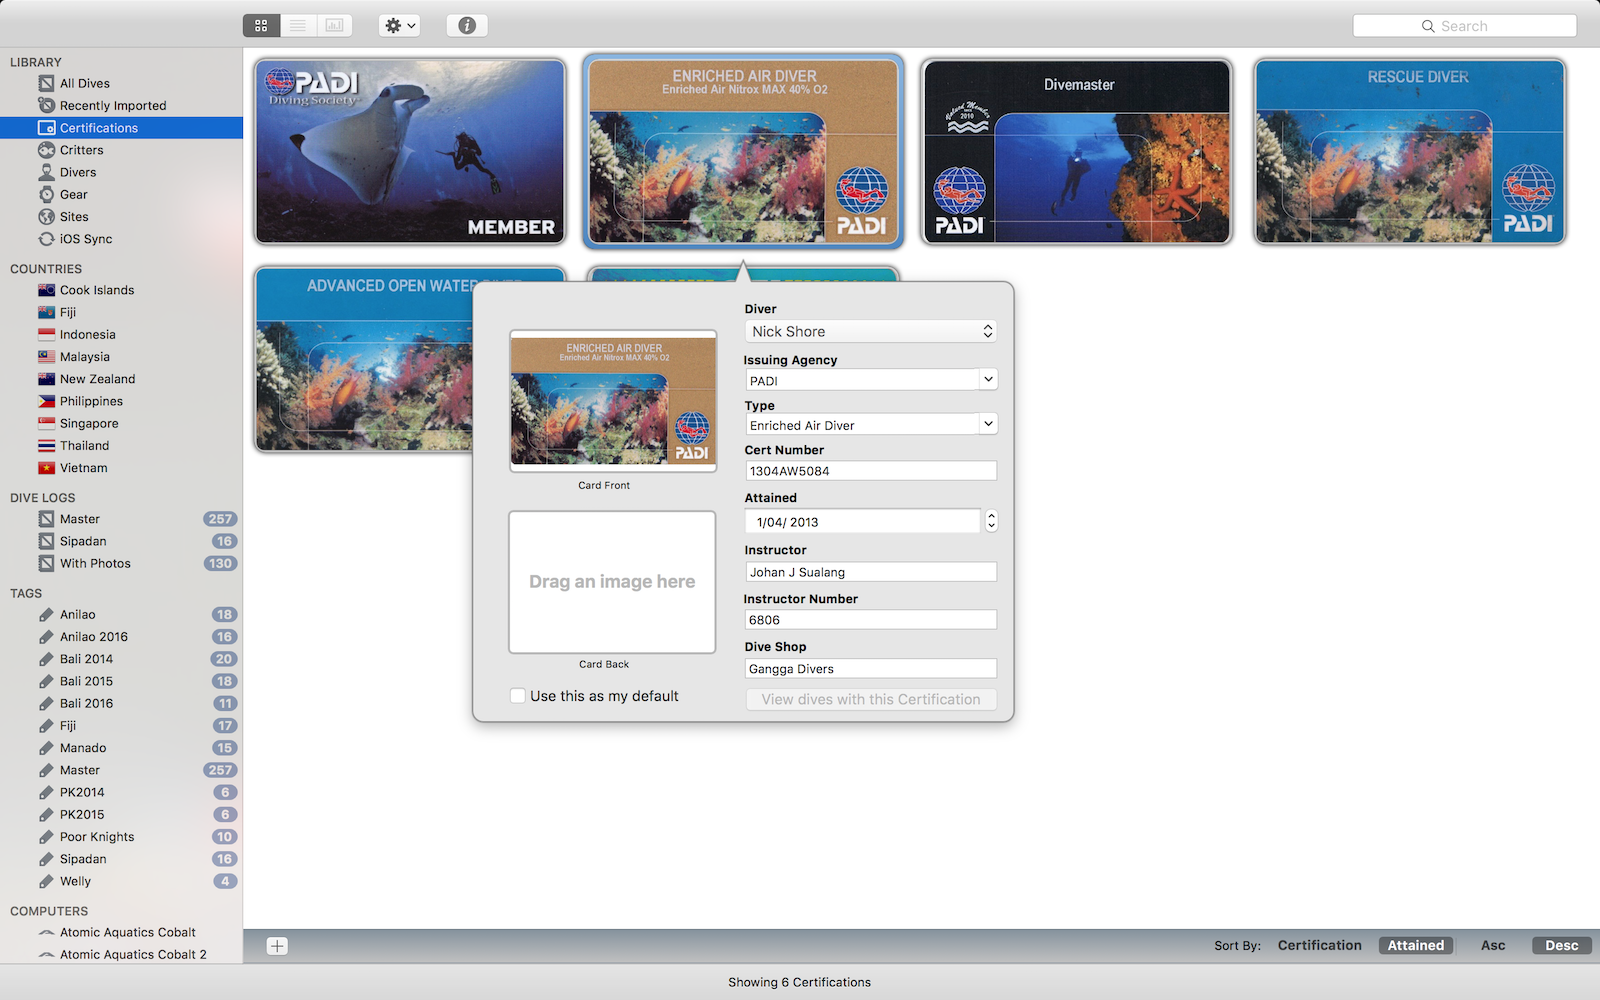Select iOS Sync in the sidebar
1600x1000 pixels.
click(85, 239)
